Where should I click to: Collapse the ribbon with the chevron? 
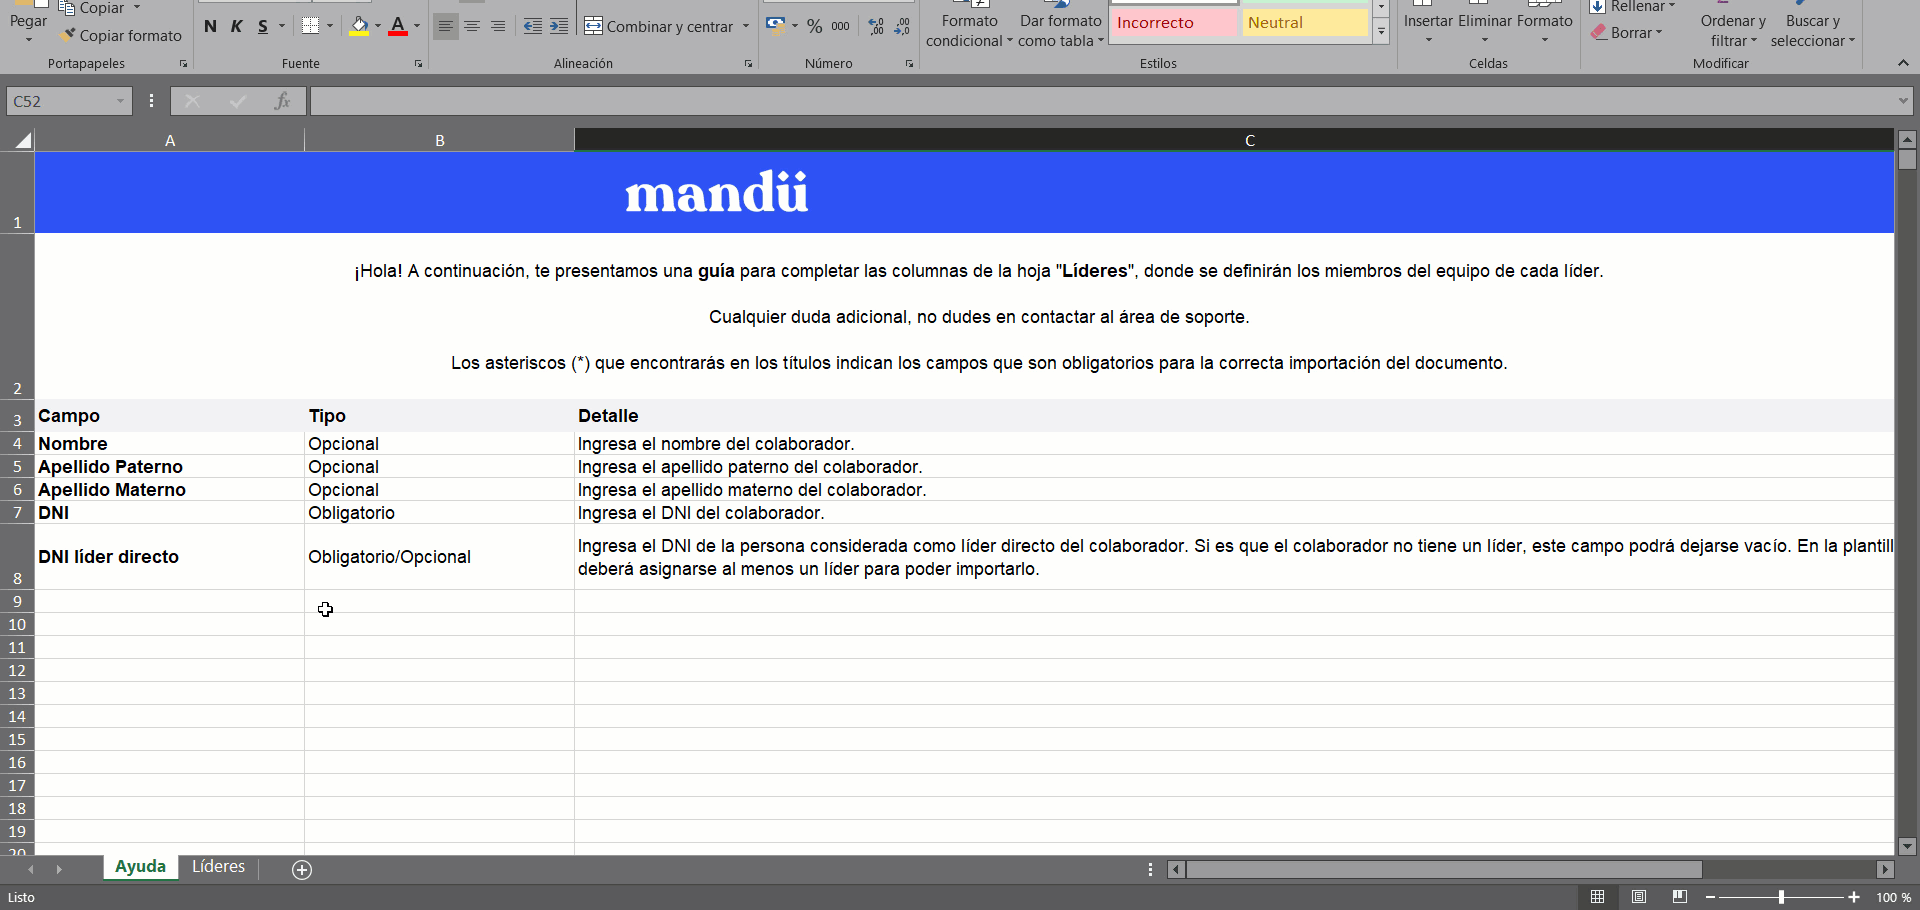[x=1902, y=63]
